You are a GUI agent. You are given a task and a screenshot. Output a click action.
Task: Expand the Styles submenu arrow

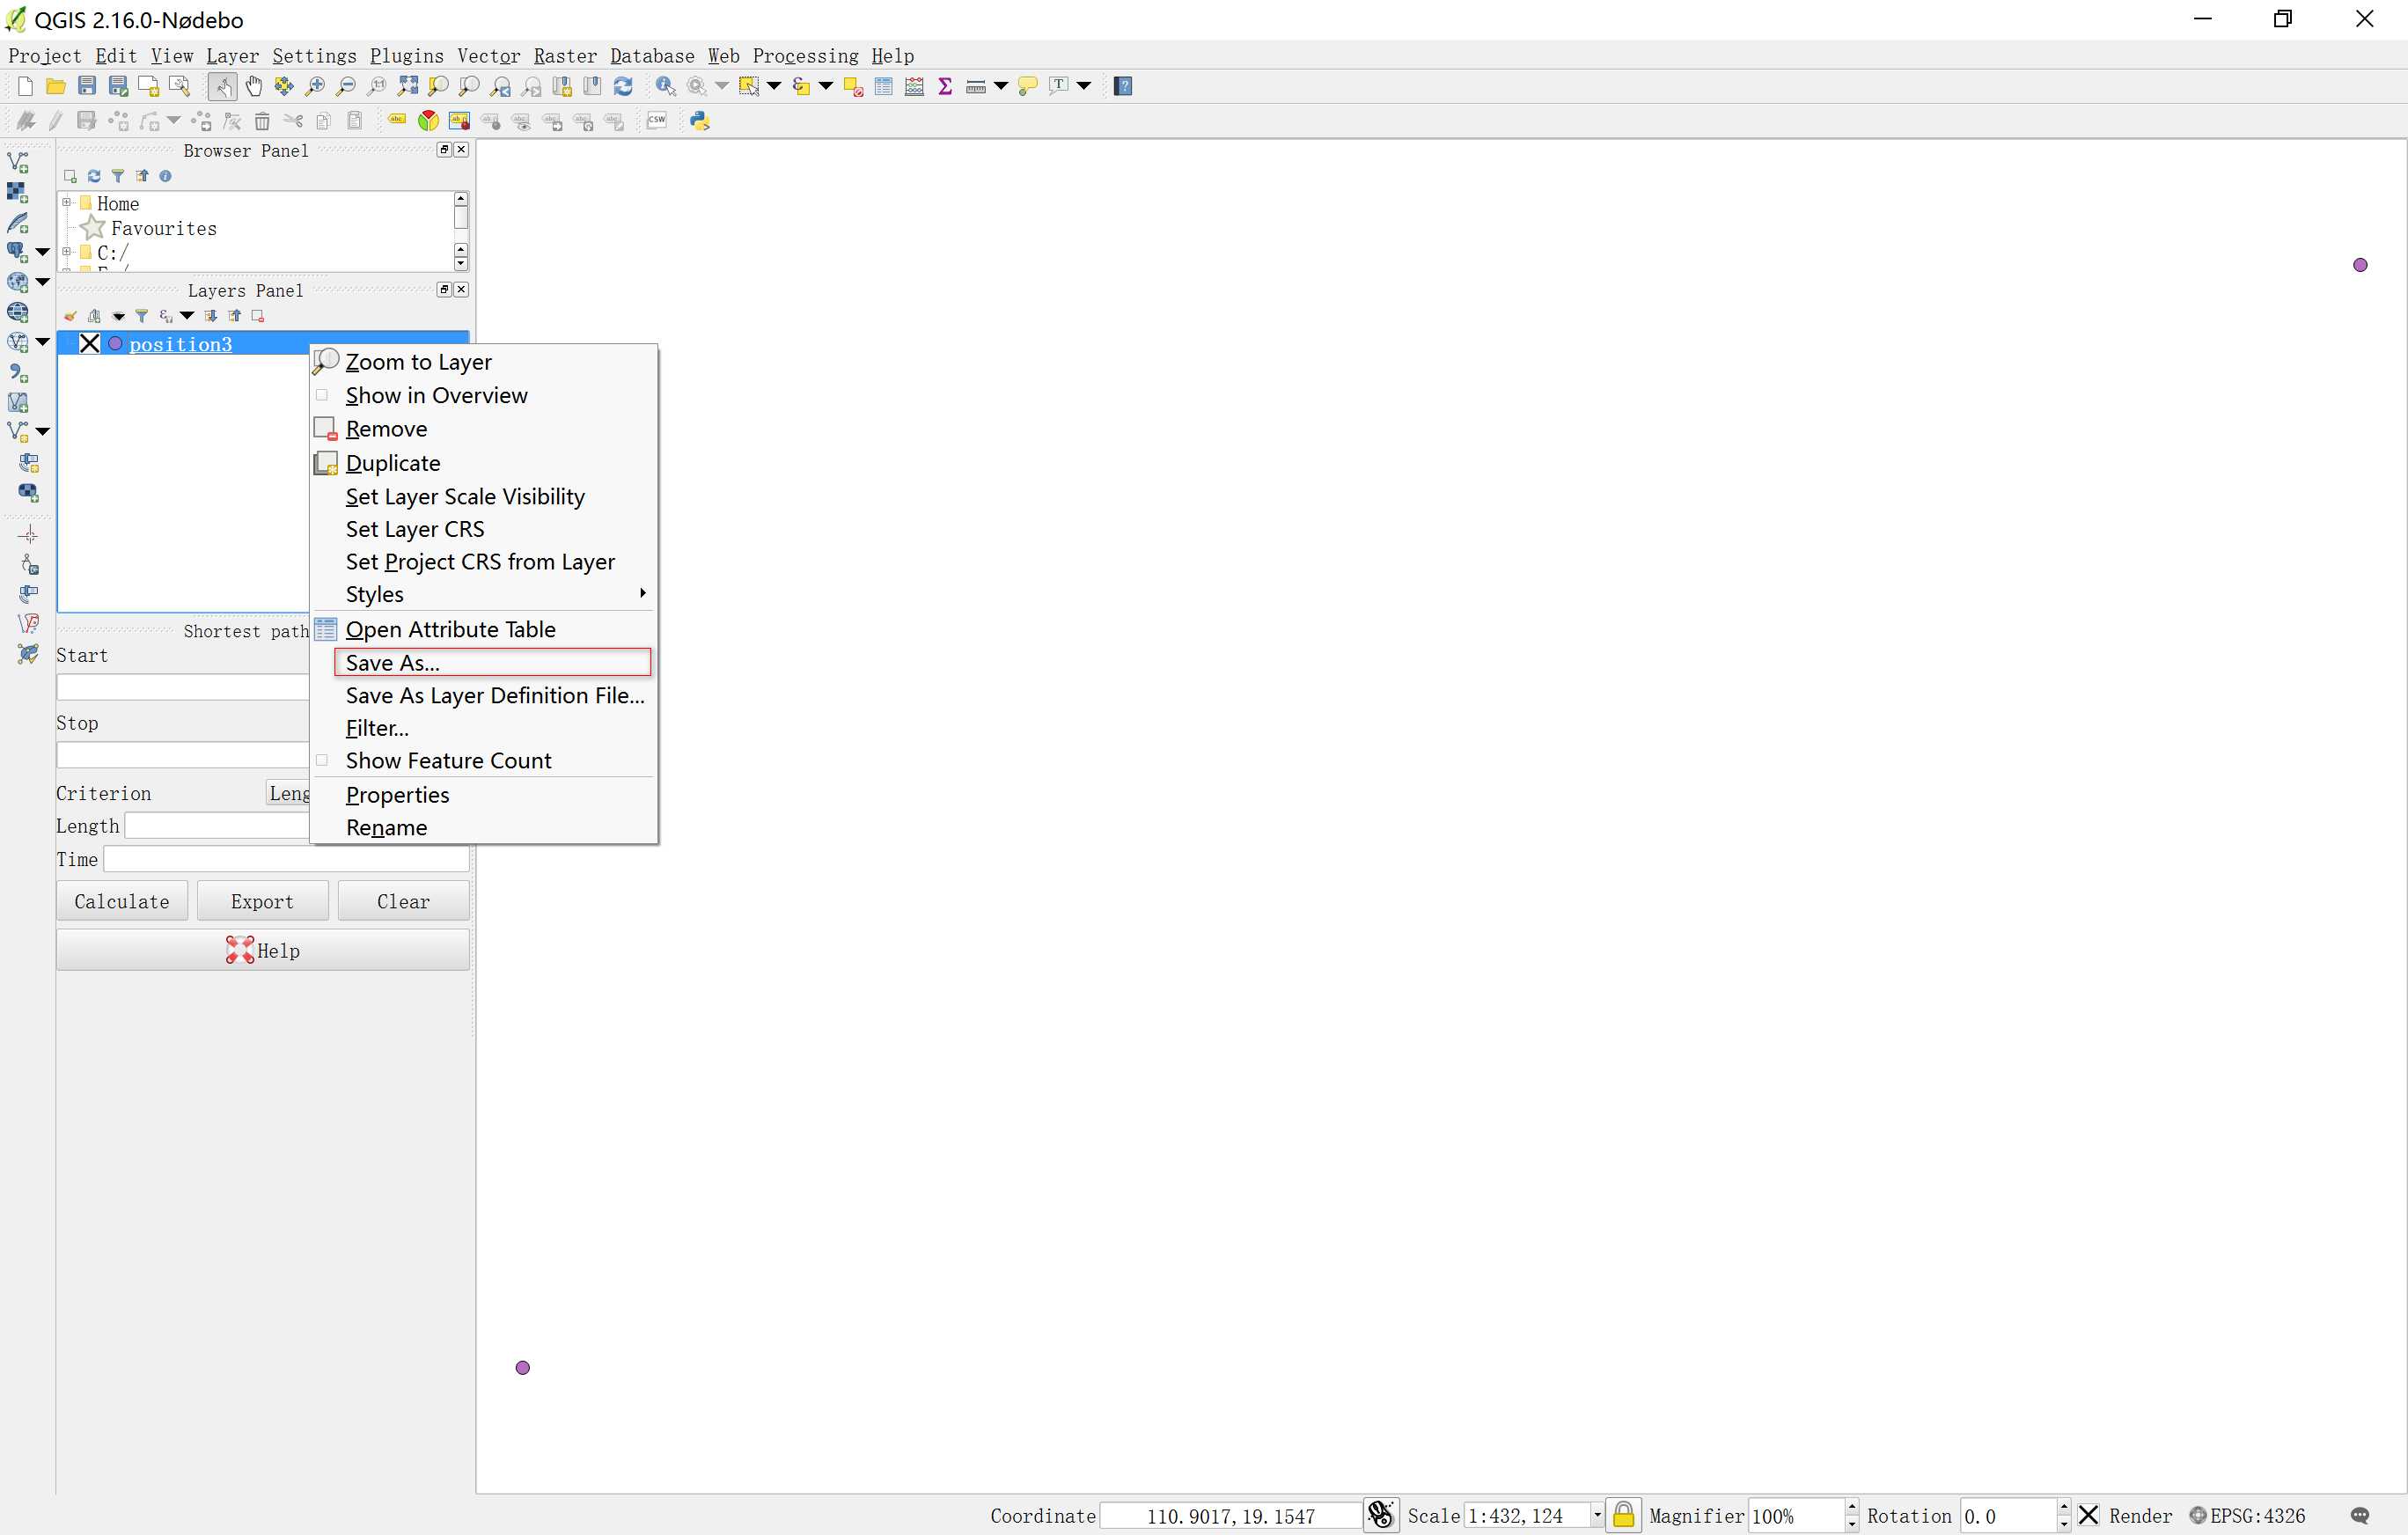coord(642,594)
